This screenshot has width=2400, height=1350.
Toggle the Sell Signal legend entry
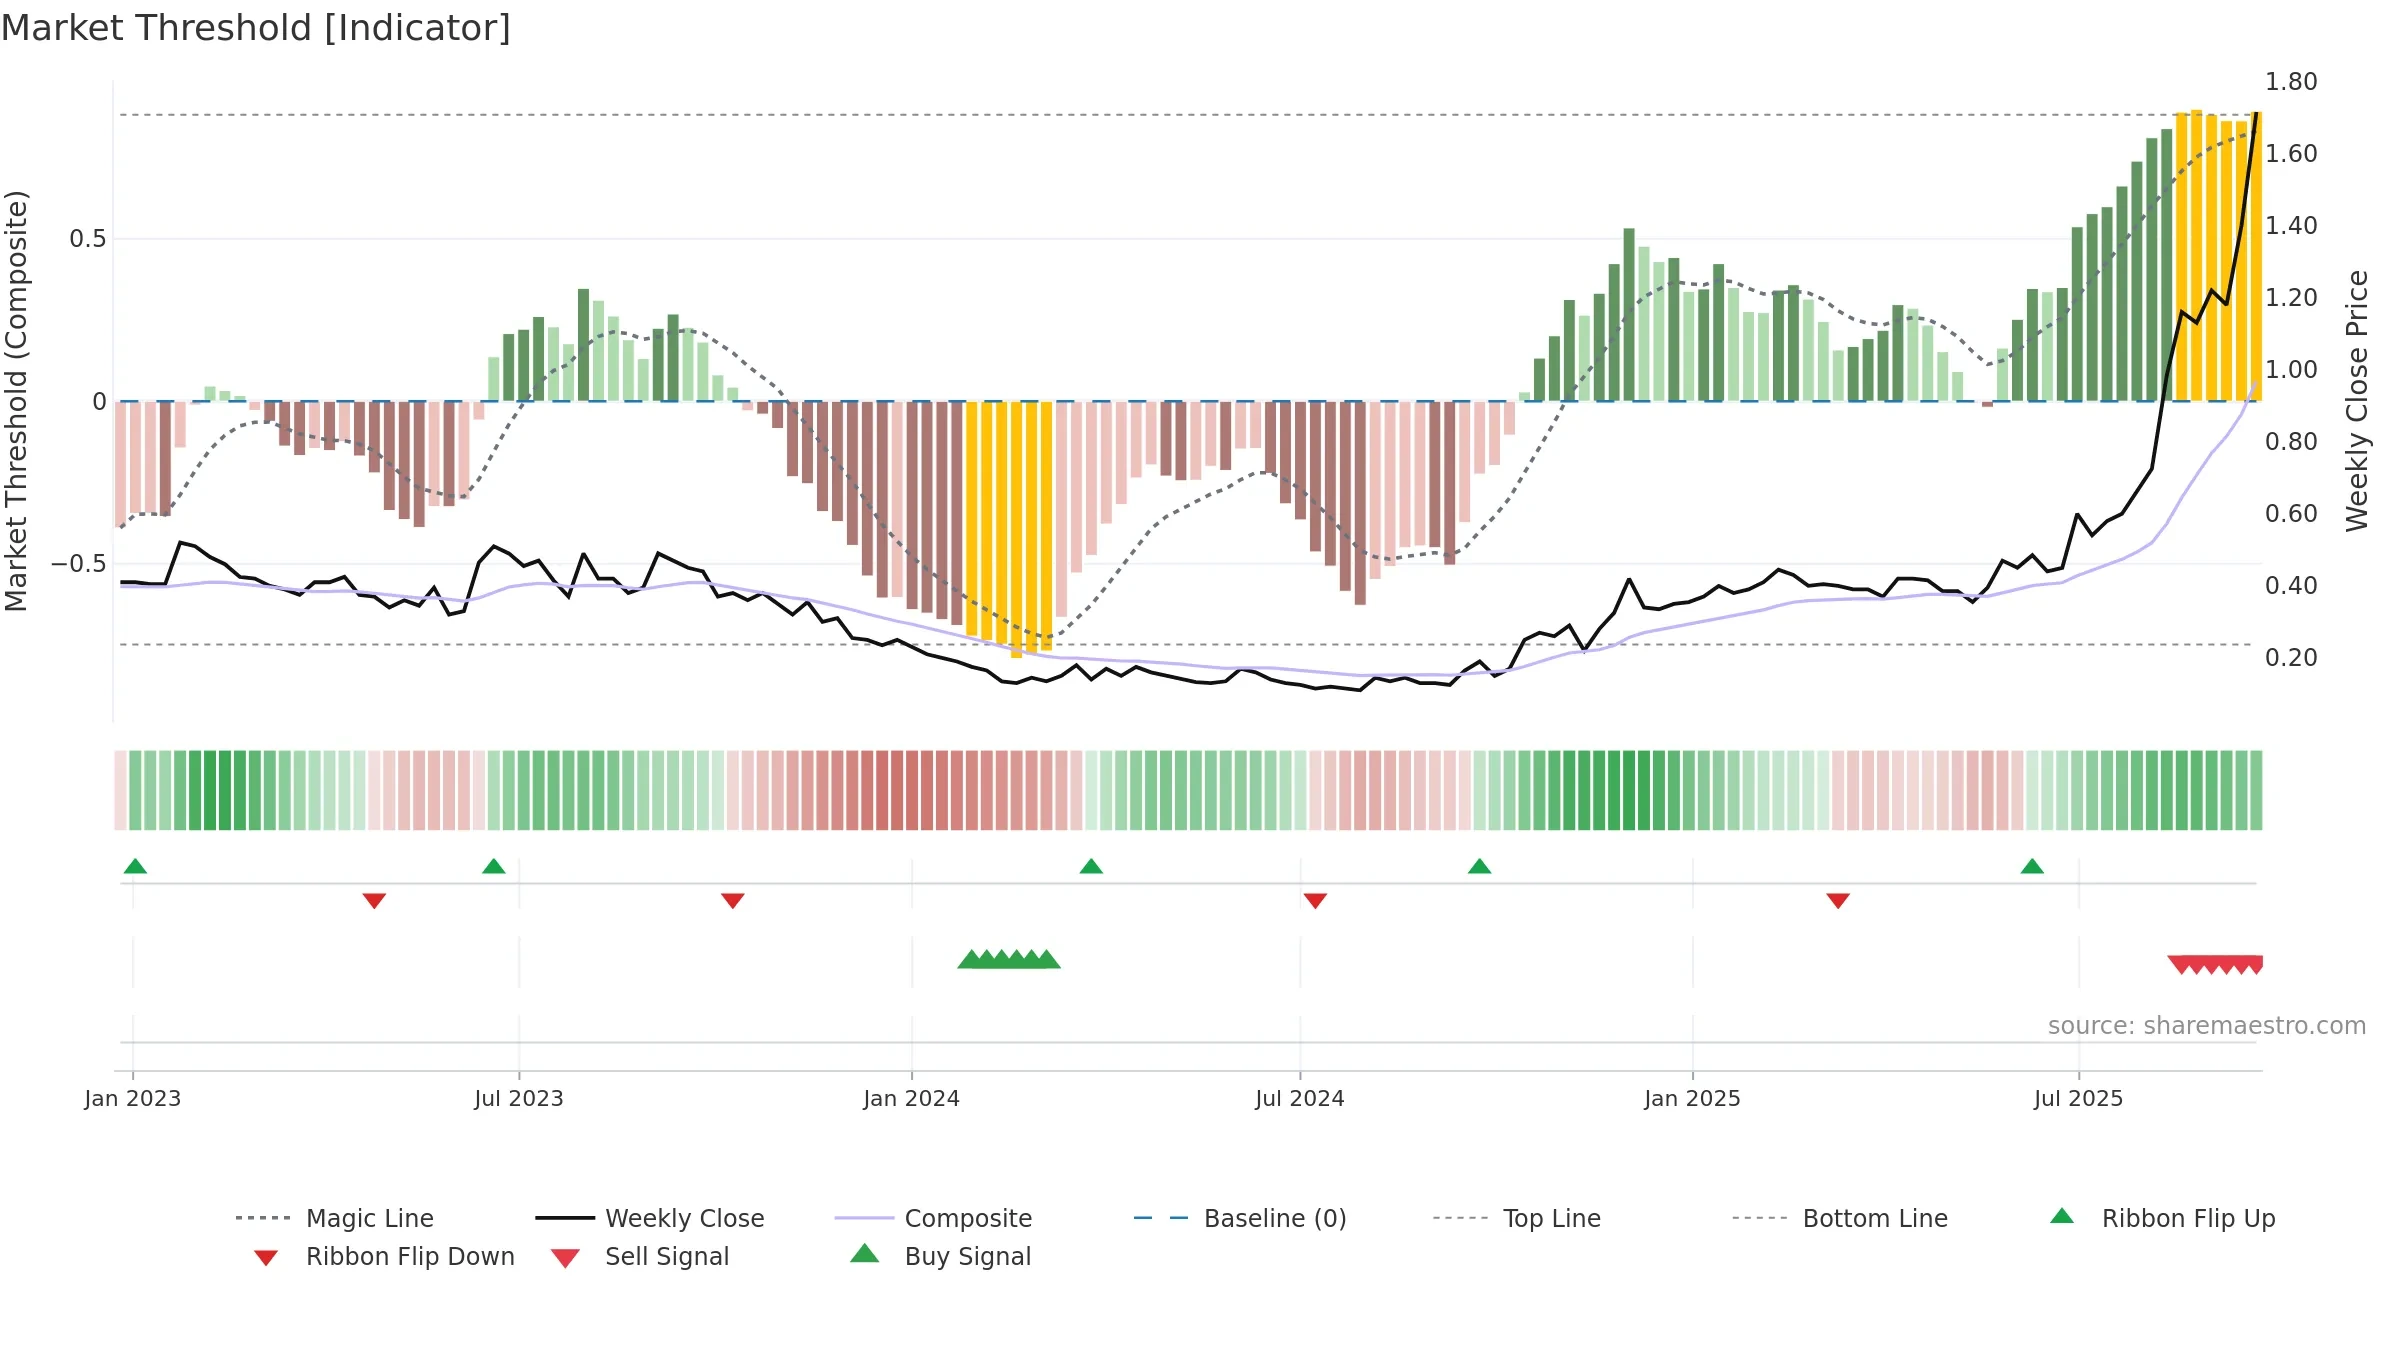(x=640, y=1256)
